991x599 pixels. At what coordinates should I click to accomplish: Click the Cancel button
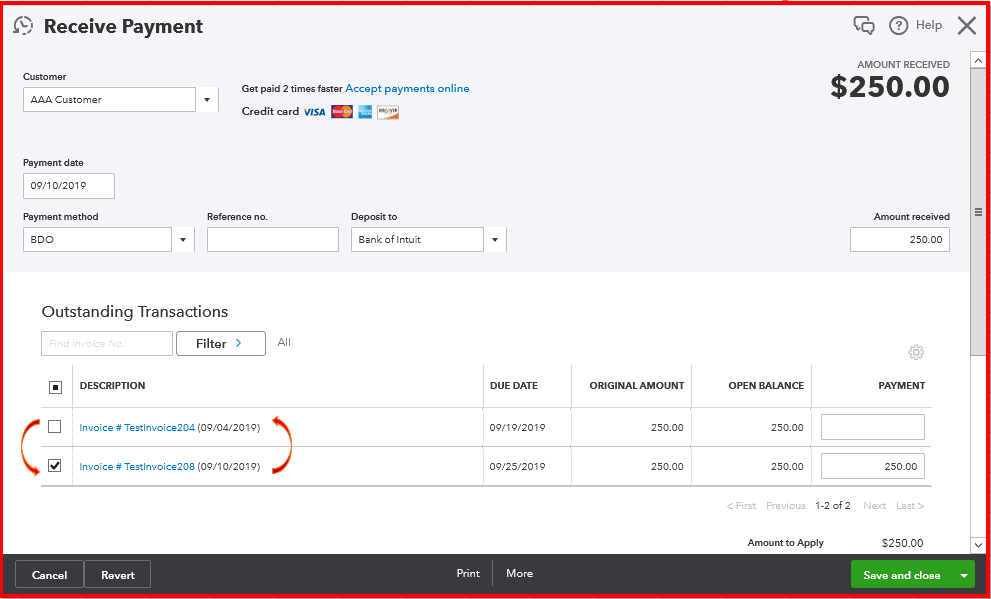coord(49,575)
